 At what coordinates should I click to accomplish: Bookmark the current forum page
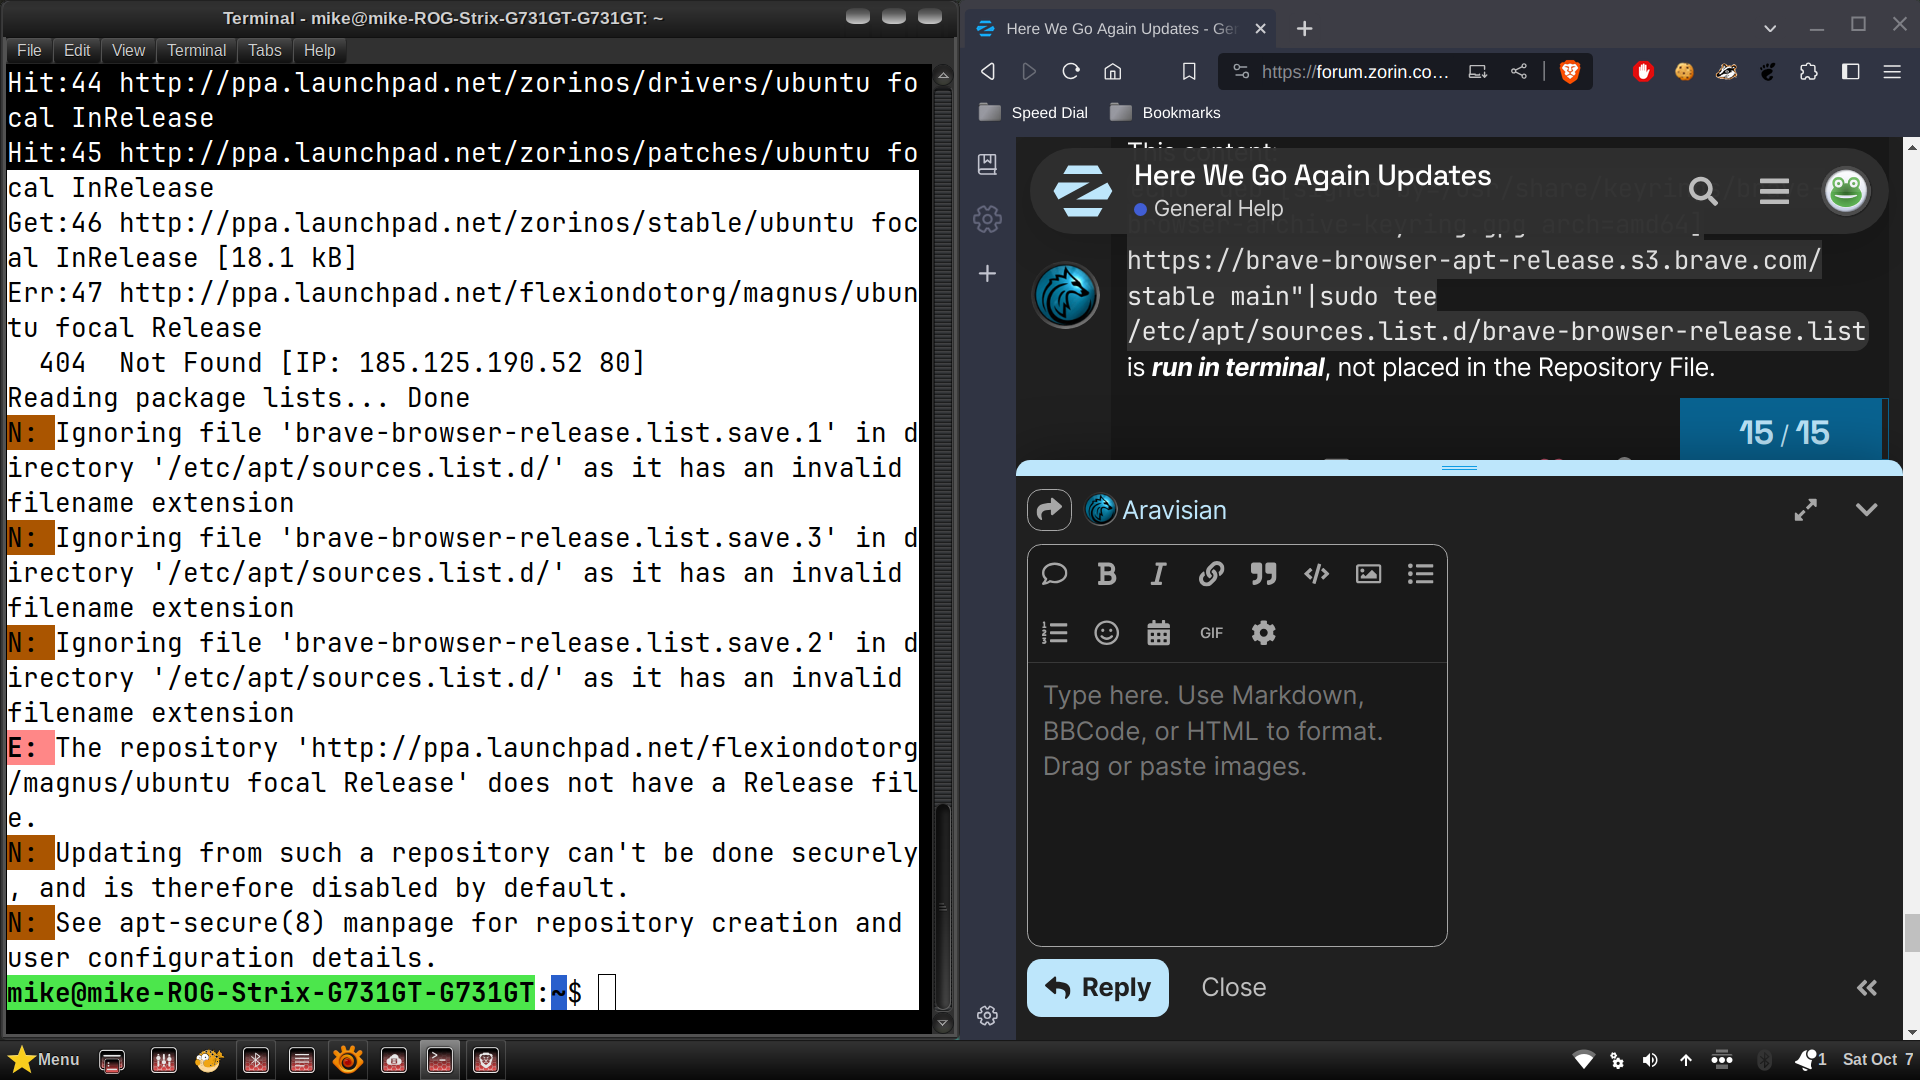[1189, 71]
